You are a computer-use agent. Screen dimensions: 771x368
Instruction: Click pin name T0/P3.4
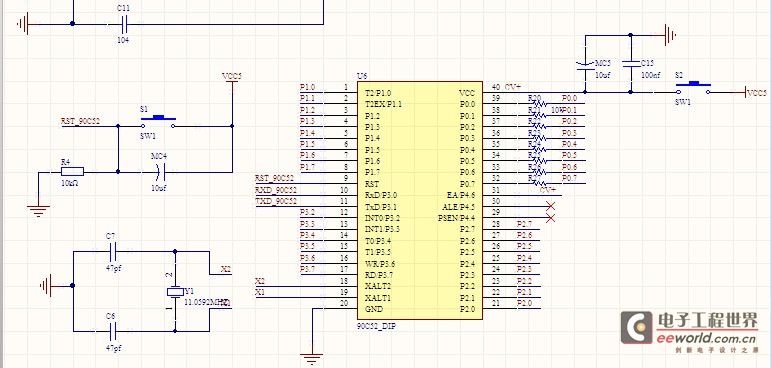pyautogui.click(x=378, y=241)
